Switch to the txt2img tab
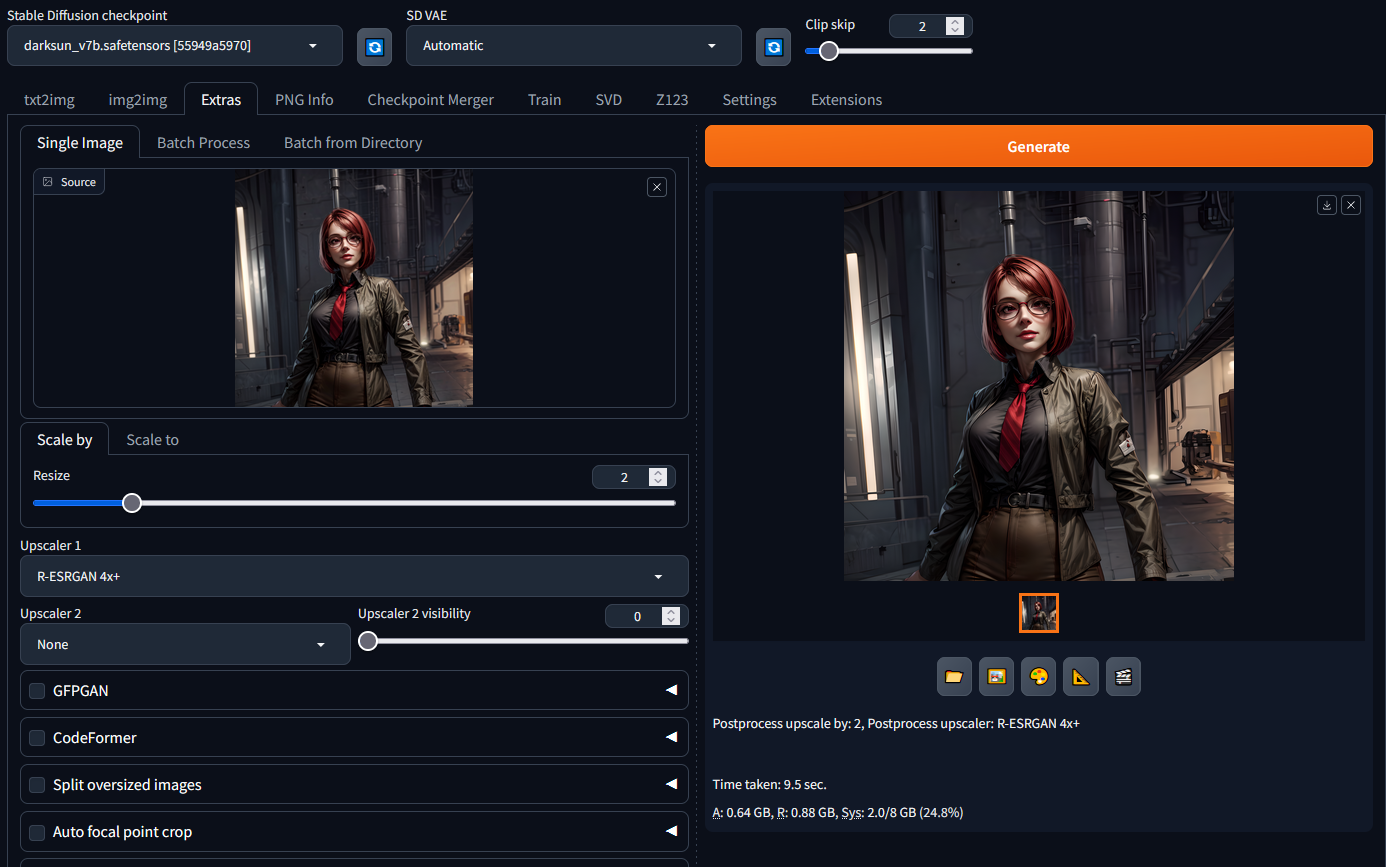Image resolution: width=1386 pixels, height=867 pixels. click(x=49, y=100)
